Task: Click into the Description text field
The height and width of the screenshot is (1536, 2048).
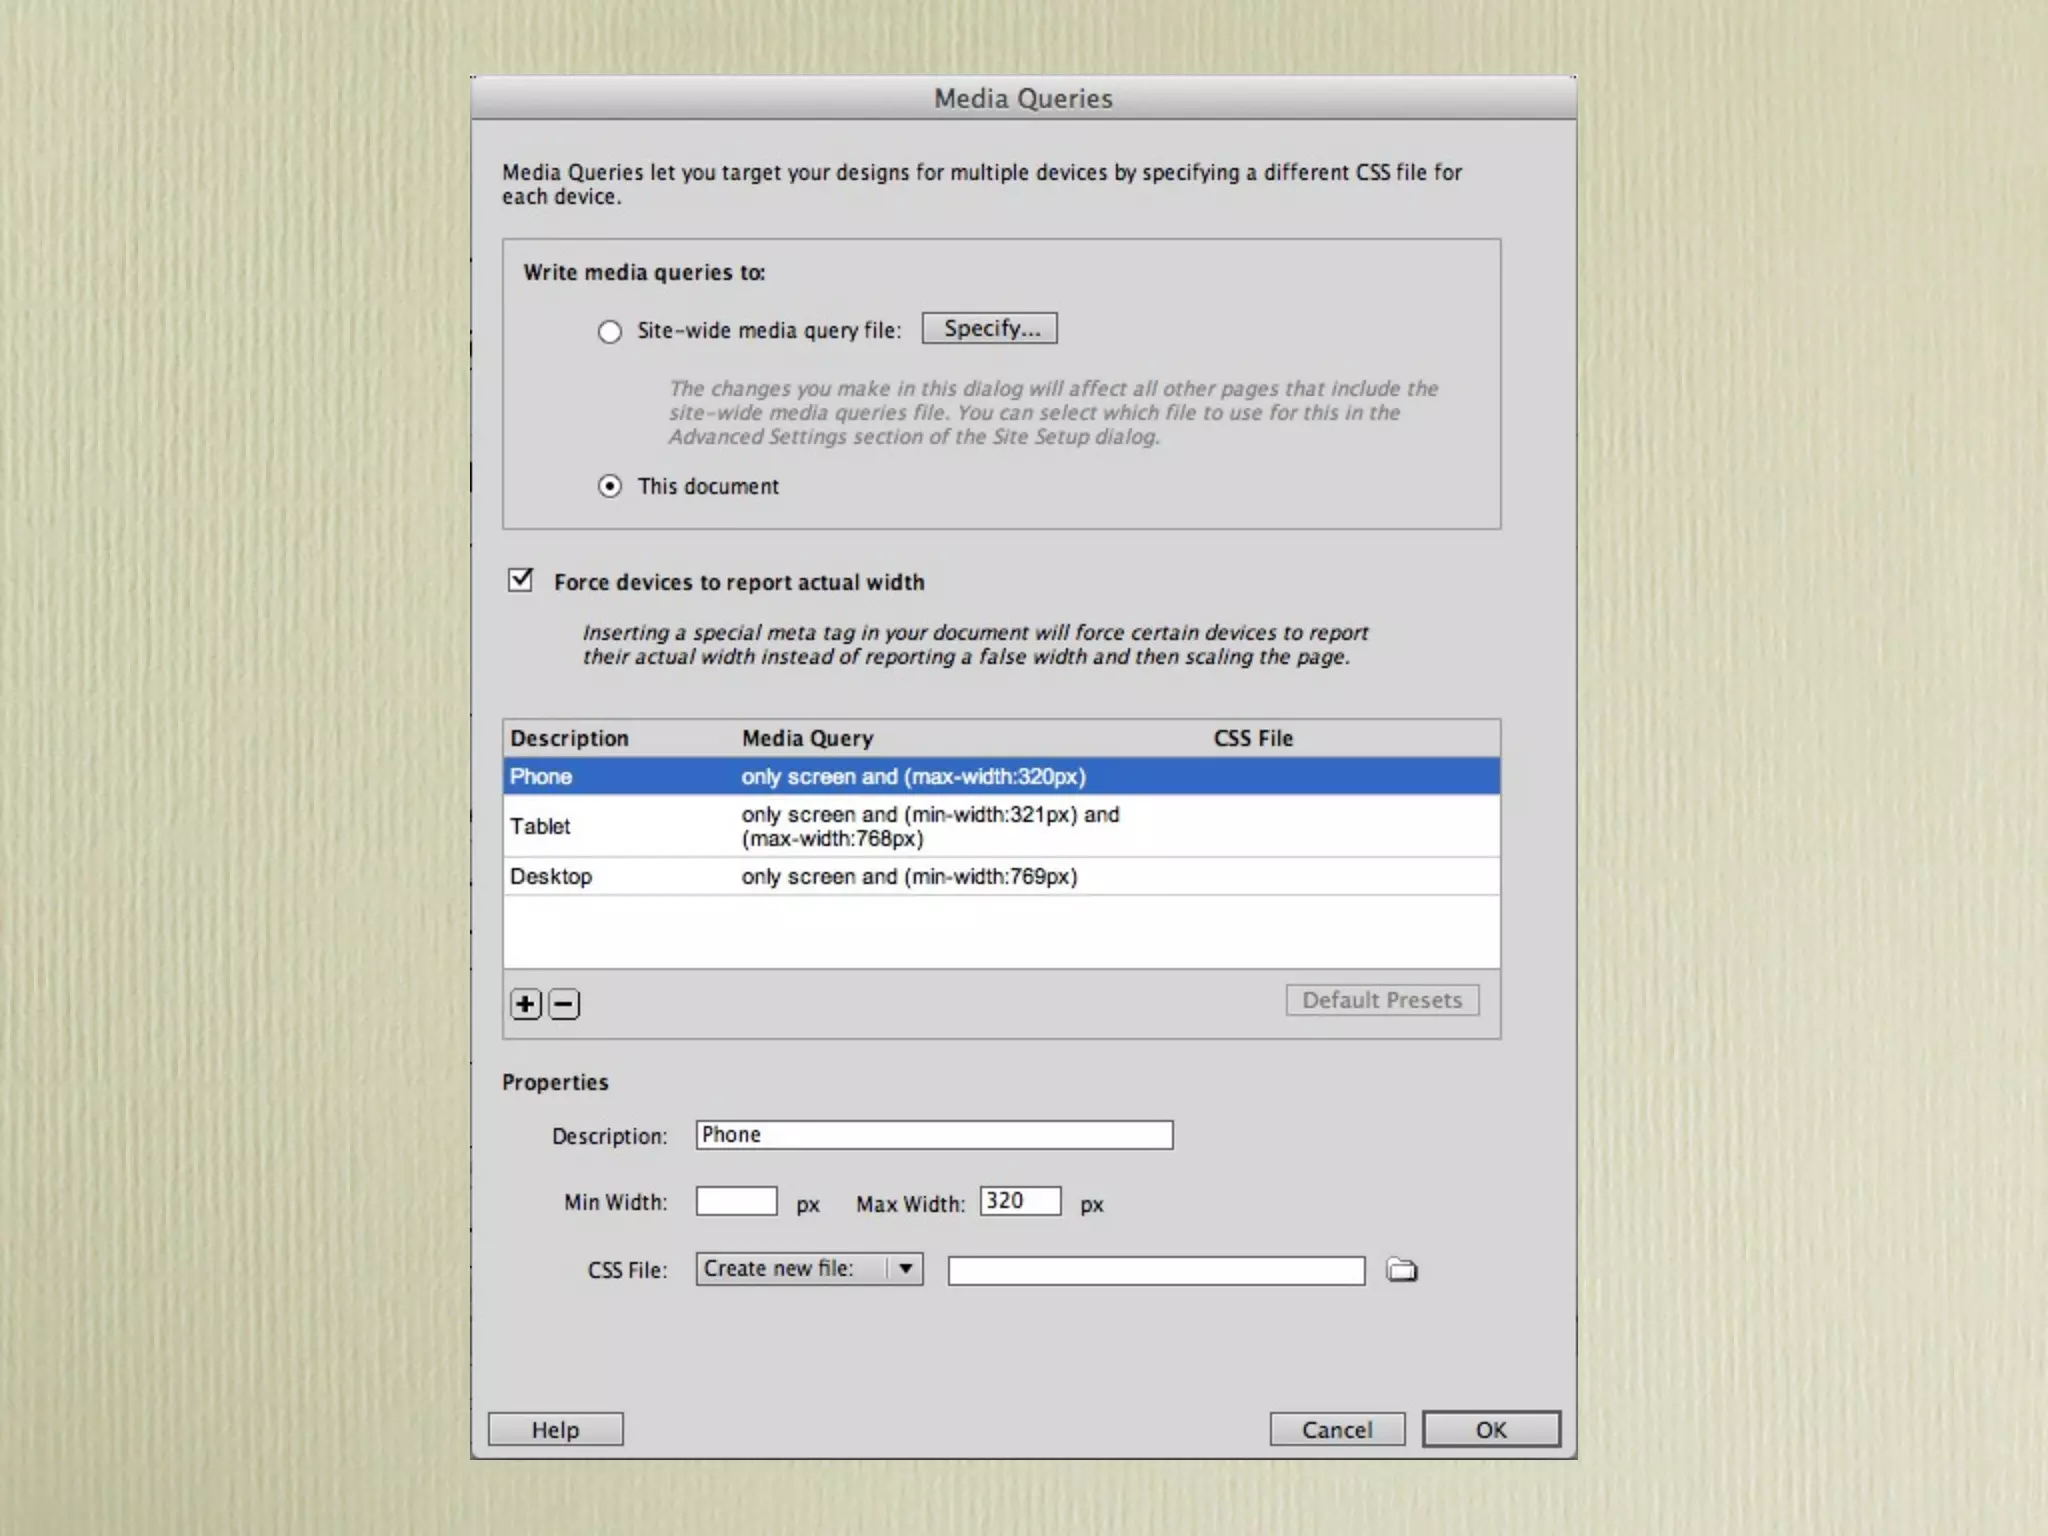Action: coord(934,1135)
